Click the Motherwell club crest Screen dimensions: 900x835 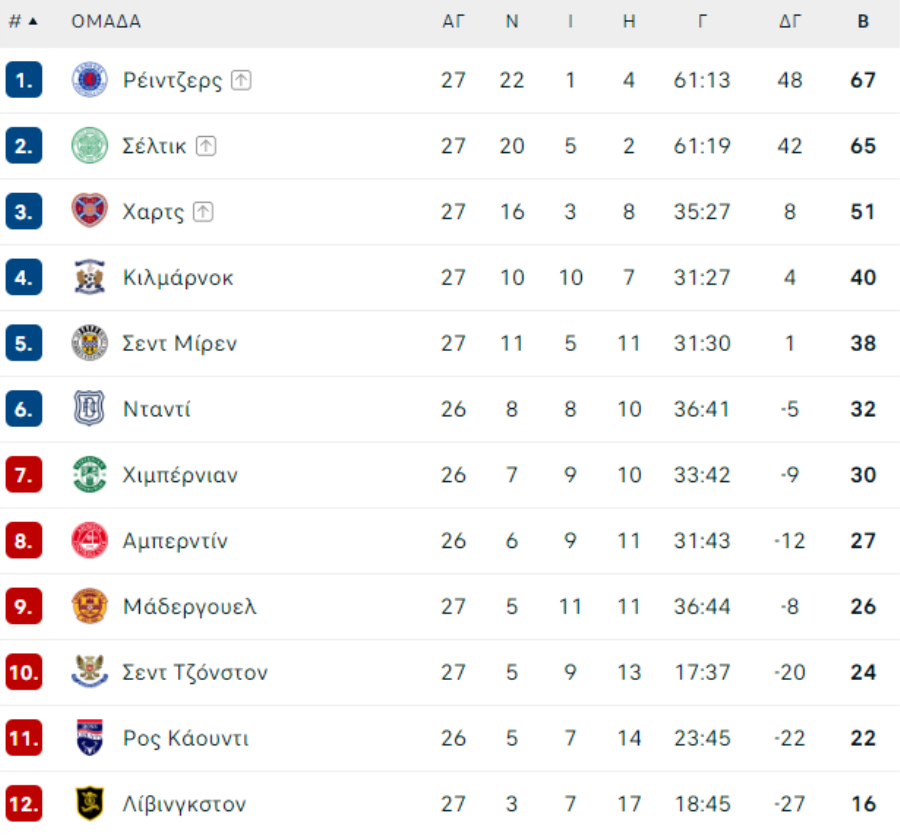tap(90, 606)
